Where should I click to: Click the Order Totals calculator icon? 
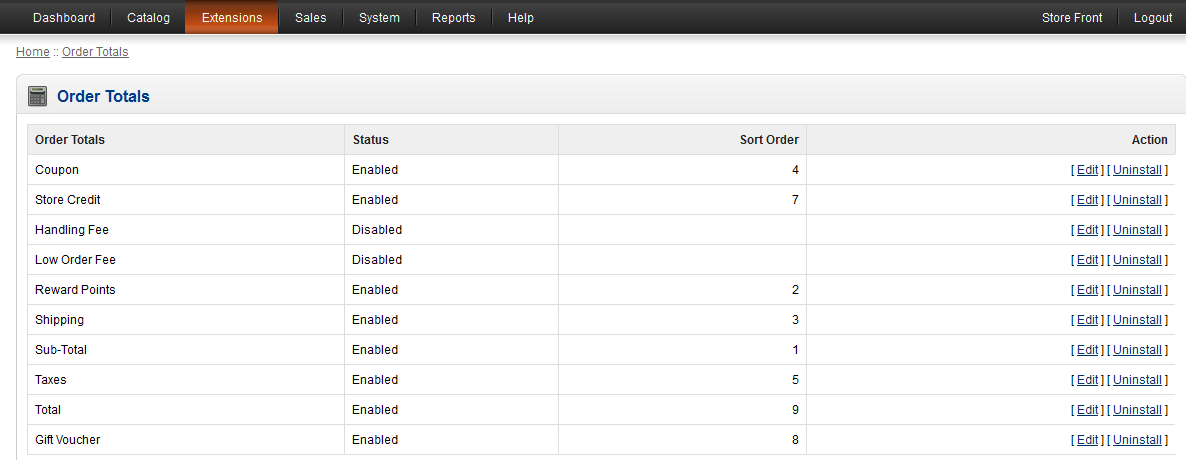[38, 97]
